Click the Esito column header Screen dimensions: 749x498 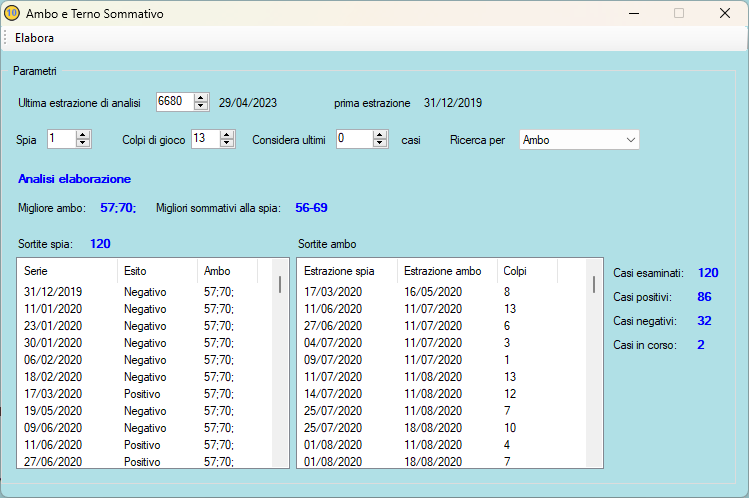pyautogui.click(x=157, y=271)
